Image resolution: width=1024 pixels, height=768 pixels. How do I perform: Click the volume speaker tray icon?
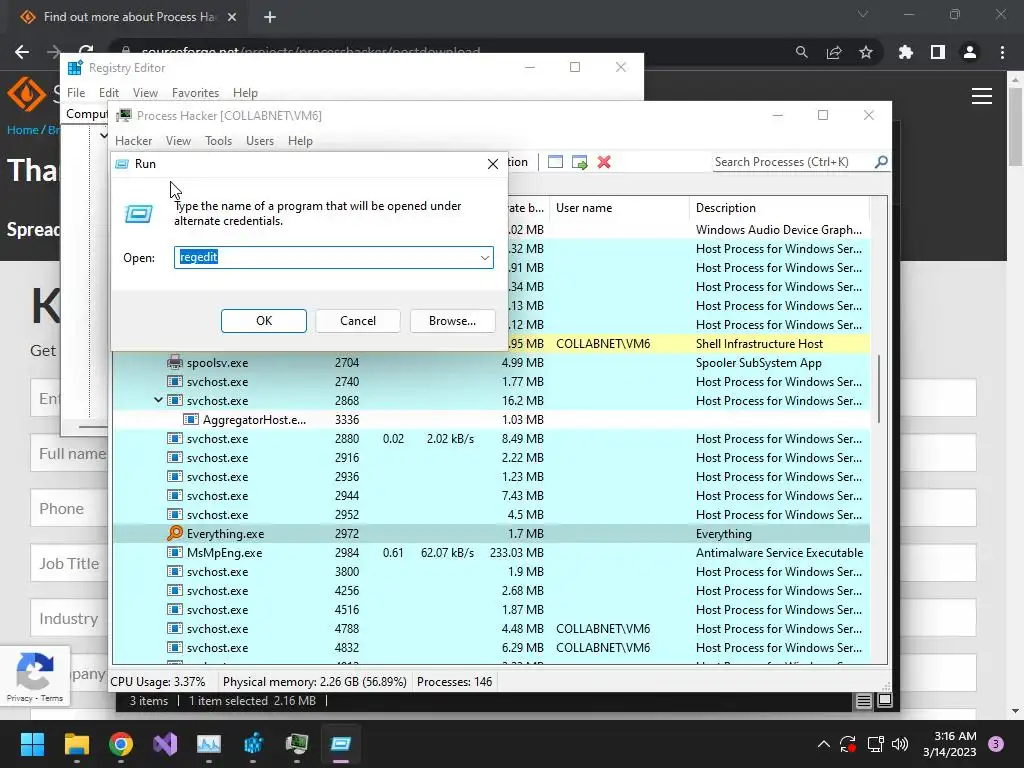(x=900, y=744)
